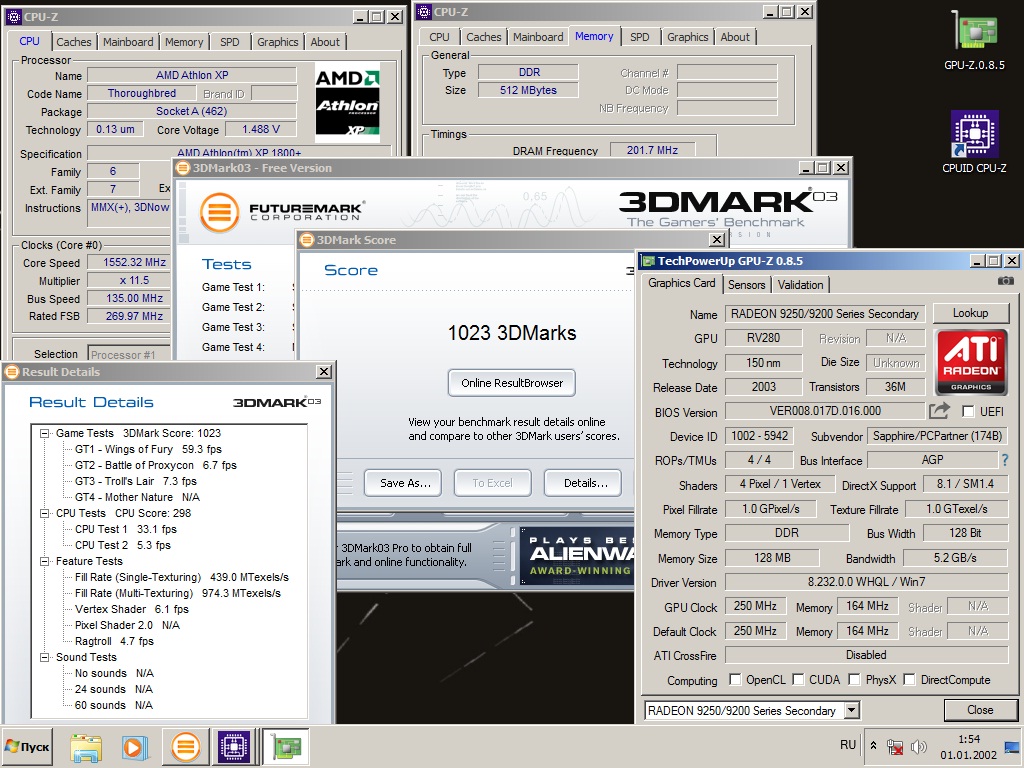
Task: Click the Lookup button in GPU-Z
Action: 970,313
